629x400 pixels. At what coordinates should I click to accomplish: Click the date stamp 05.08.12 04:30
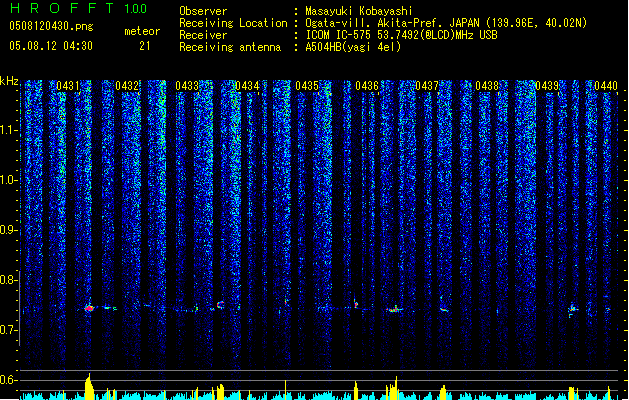click(x=51, y=46)
